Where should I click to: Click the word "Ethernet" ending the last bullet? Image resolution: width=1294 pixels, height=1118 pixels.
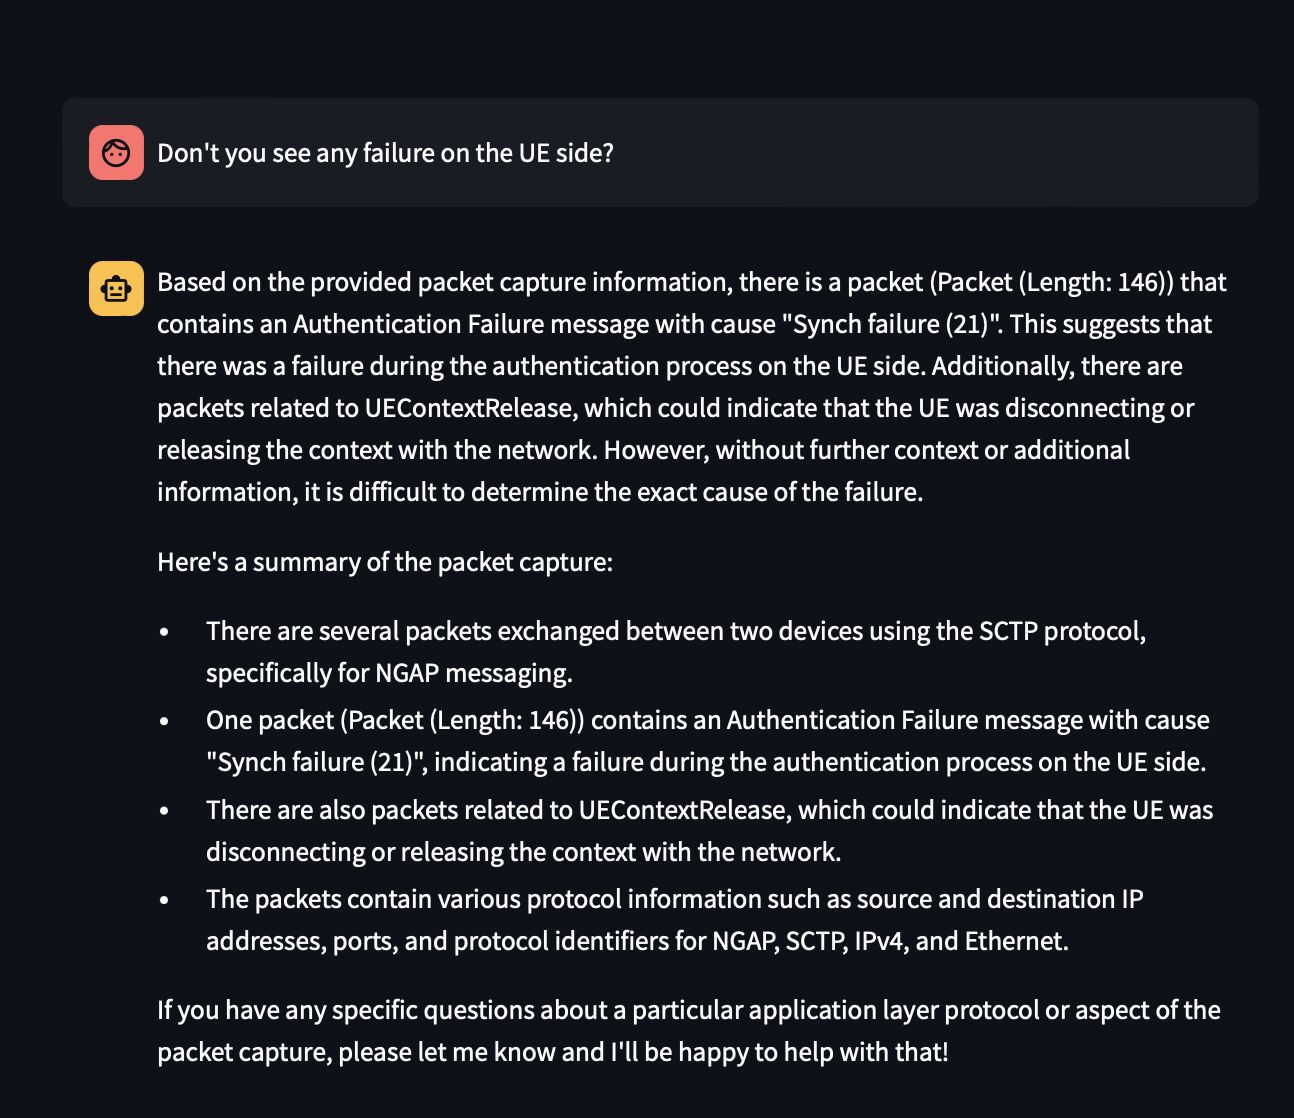point(1014,942)
